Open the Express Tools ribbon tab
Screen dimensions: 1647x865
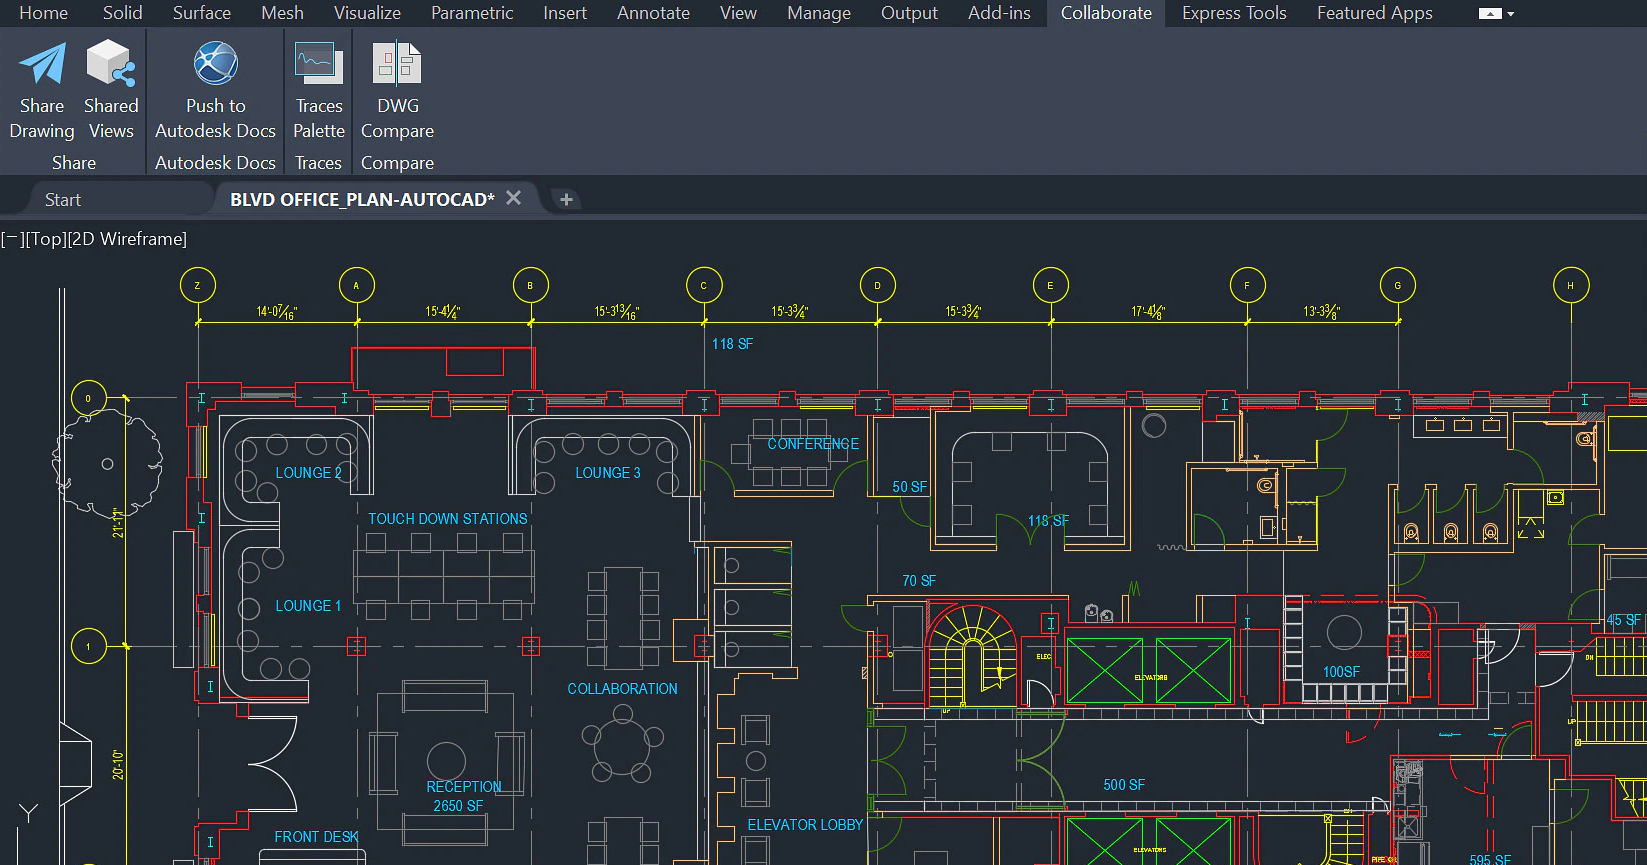click(1233, 13)
